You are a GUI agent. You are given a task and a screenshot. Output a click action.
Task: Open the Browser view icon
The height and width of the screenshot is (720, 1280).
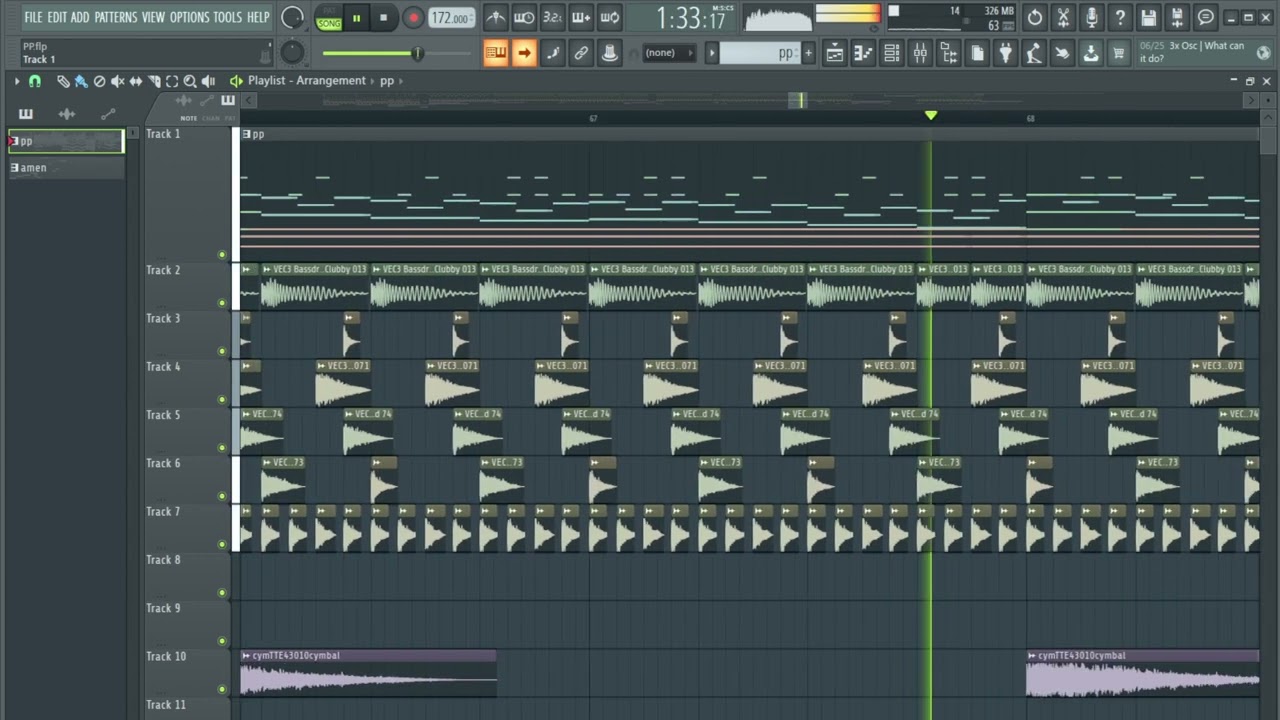click(949, 53)
